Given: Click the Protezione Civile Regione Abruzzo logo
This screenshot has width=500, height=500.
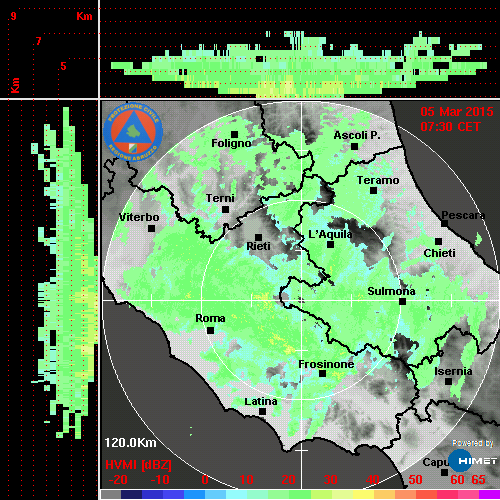Looking at the screenshot, I should point(133,132).
